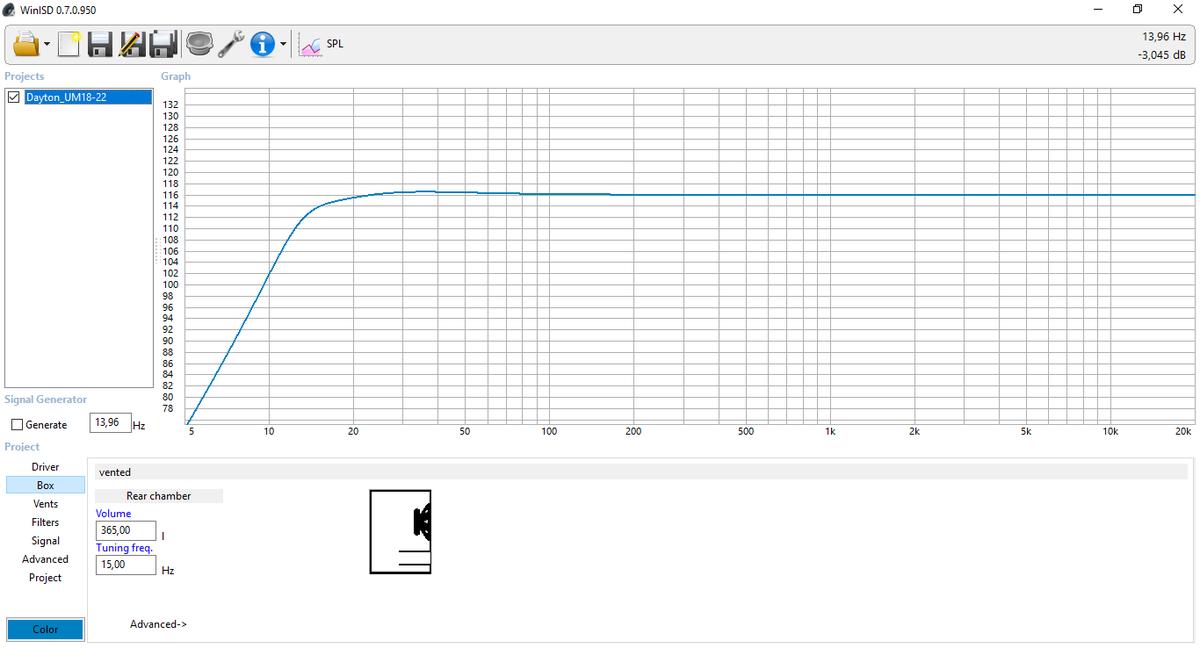Click the Rear chamber header
The image size is (1200, 648).
click(159, 496)
